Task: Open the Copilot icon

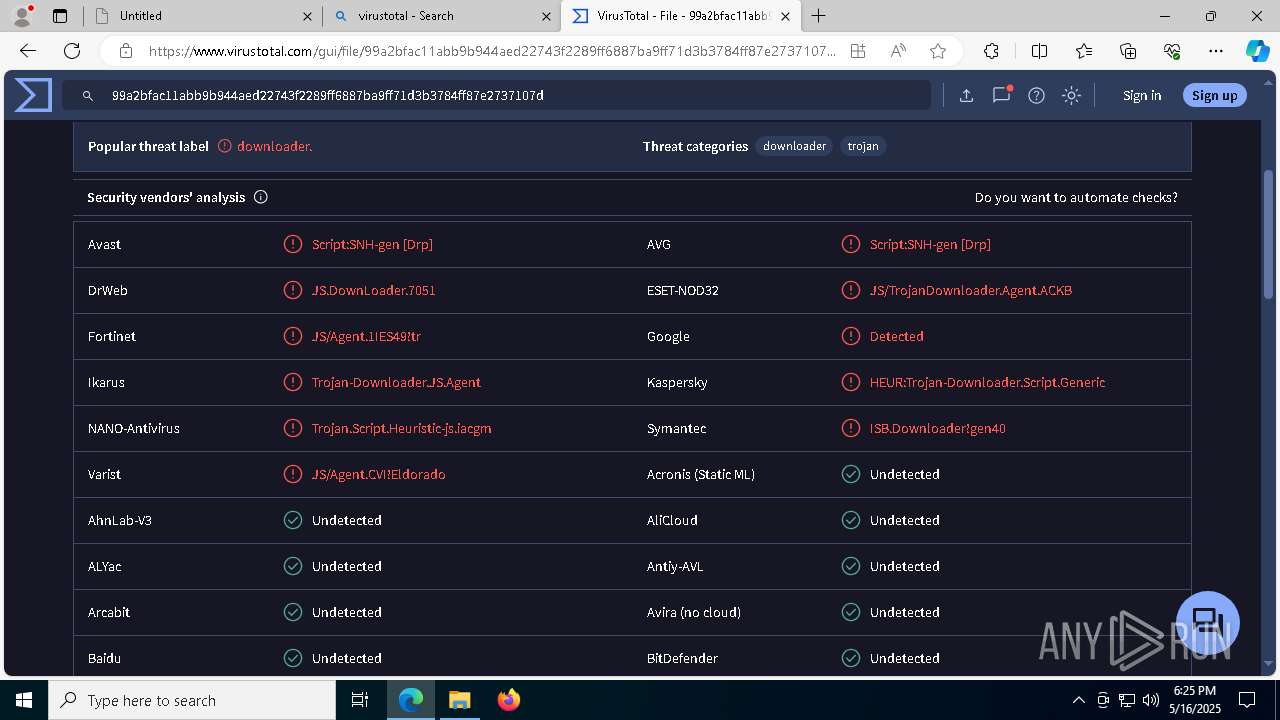Action: 1257,51
